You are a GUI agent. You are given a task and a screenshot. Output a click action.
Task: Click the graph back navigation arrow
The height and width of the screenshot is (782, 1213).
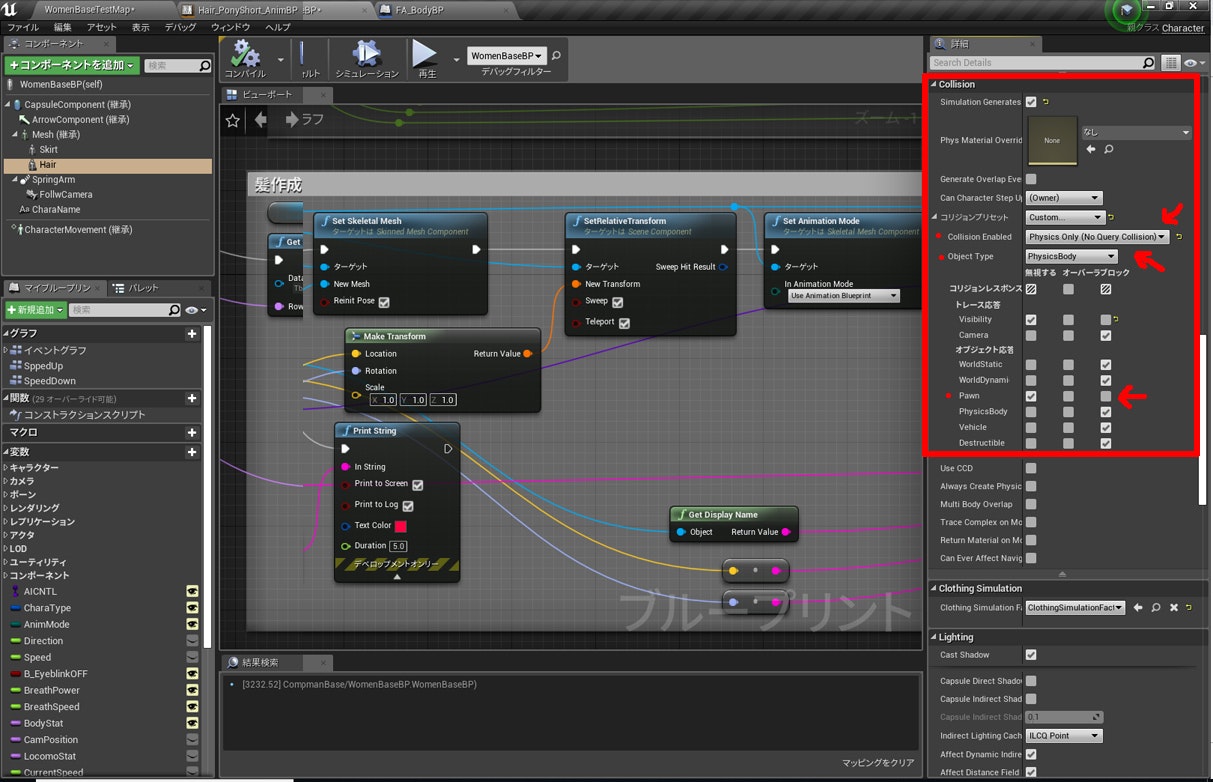click(261, 120)
